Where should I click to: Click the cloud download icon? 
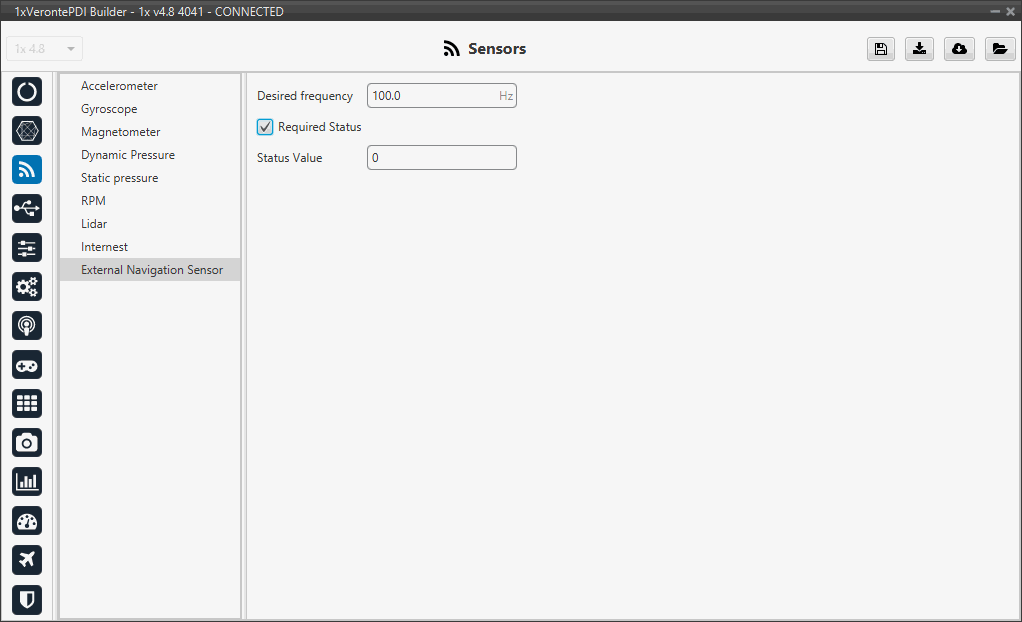tap(959, 49)
